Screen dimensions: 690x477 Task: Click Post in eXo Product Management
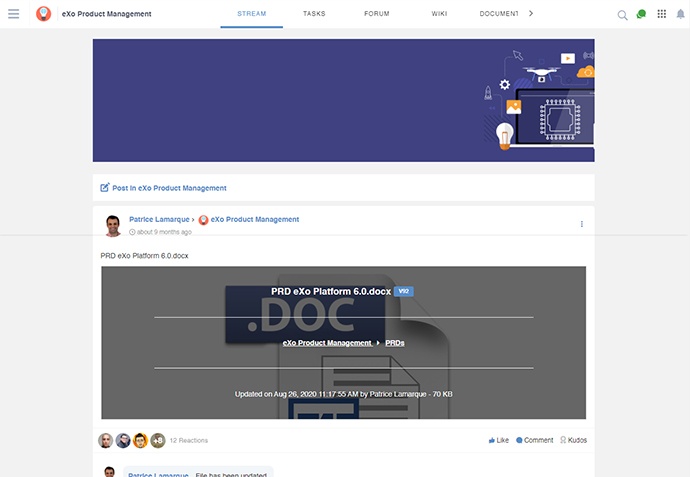[x=169, y=188]
